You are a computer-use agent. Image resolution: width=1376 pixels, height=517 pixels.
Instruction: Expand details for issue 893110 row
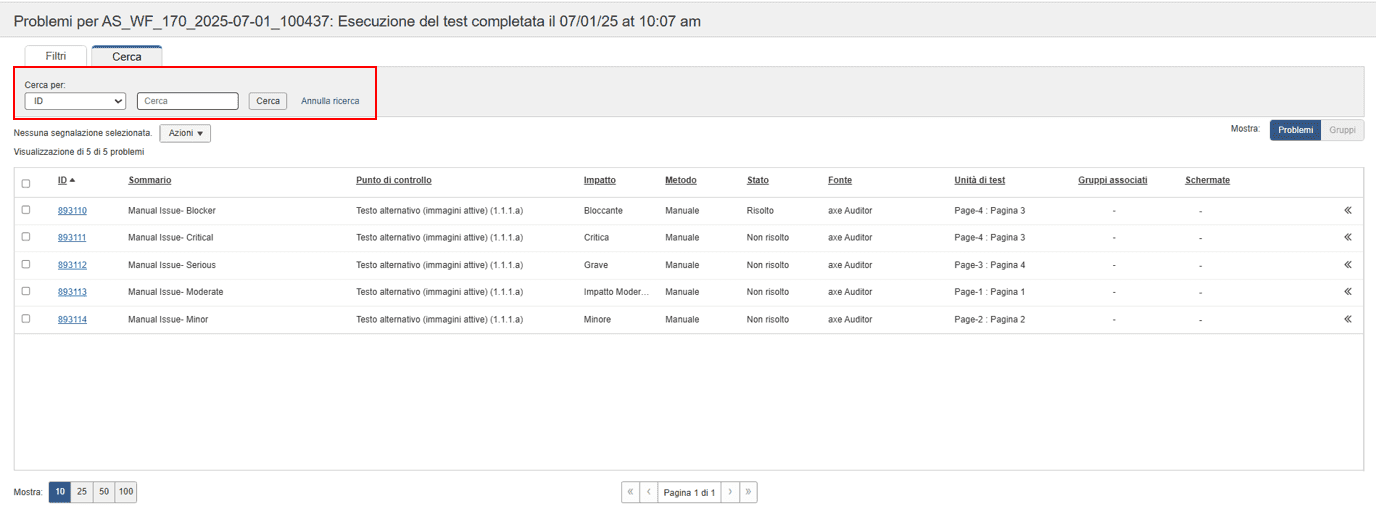point(1347,211)
